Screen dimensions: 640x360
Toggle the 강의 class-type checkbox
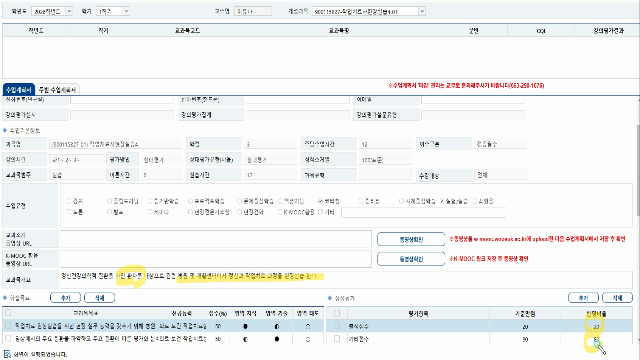pos(69,201)
